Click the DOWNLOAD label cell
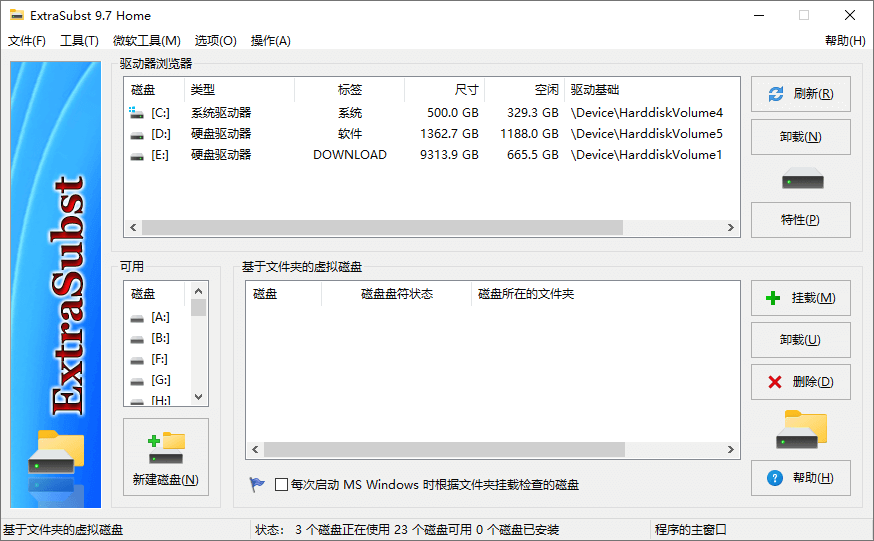The height and width of the screenshot is (541, 874). click(x=349, y=155)
